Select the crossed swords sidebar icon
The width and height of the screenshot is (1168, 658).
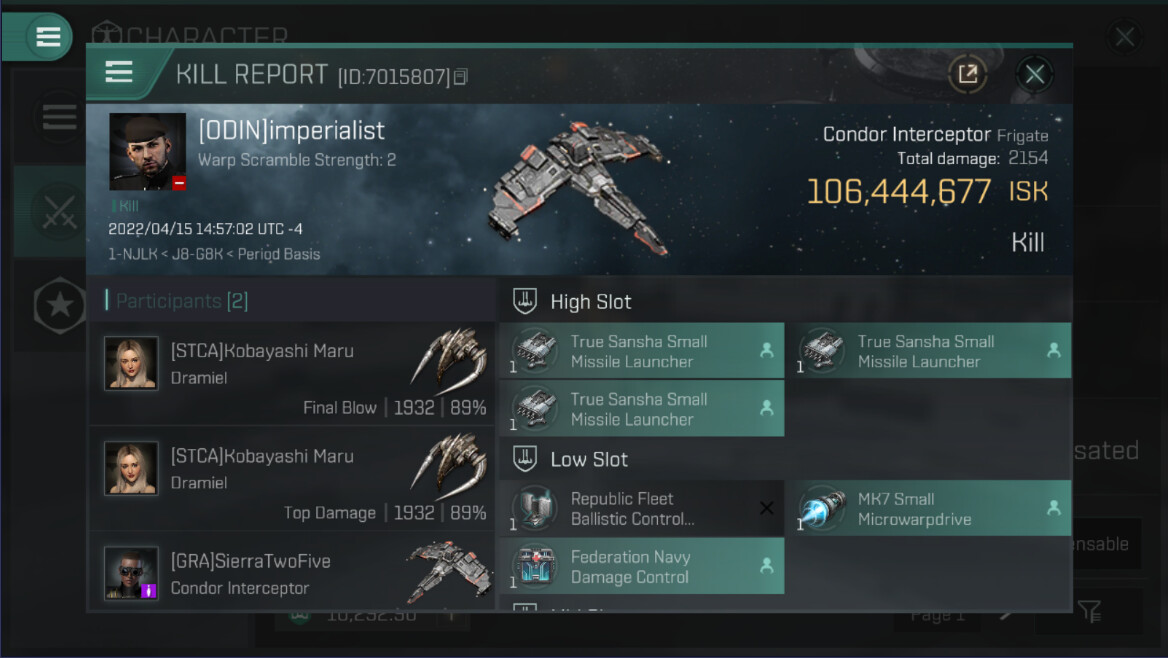click(x=59, y=212)
